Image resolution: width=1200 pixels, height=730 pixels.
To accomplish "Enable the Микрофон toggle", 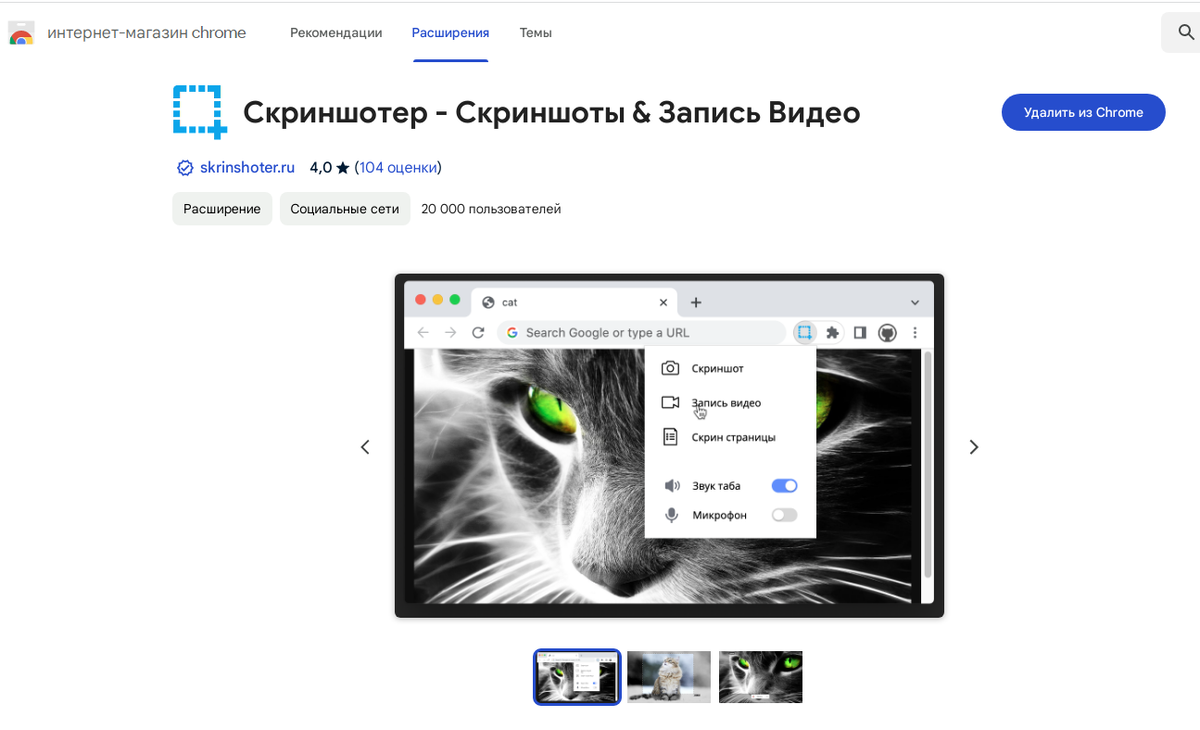I will click(784, 514).
